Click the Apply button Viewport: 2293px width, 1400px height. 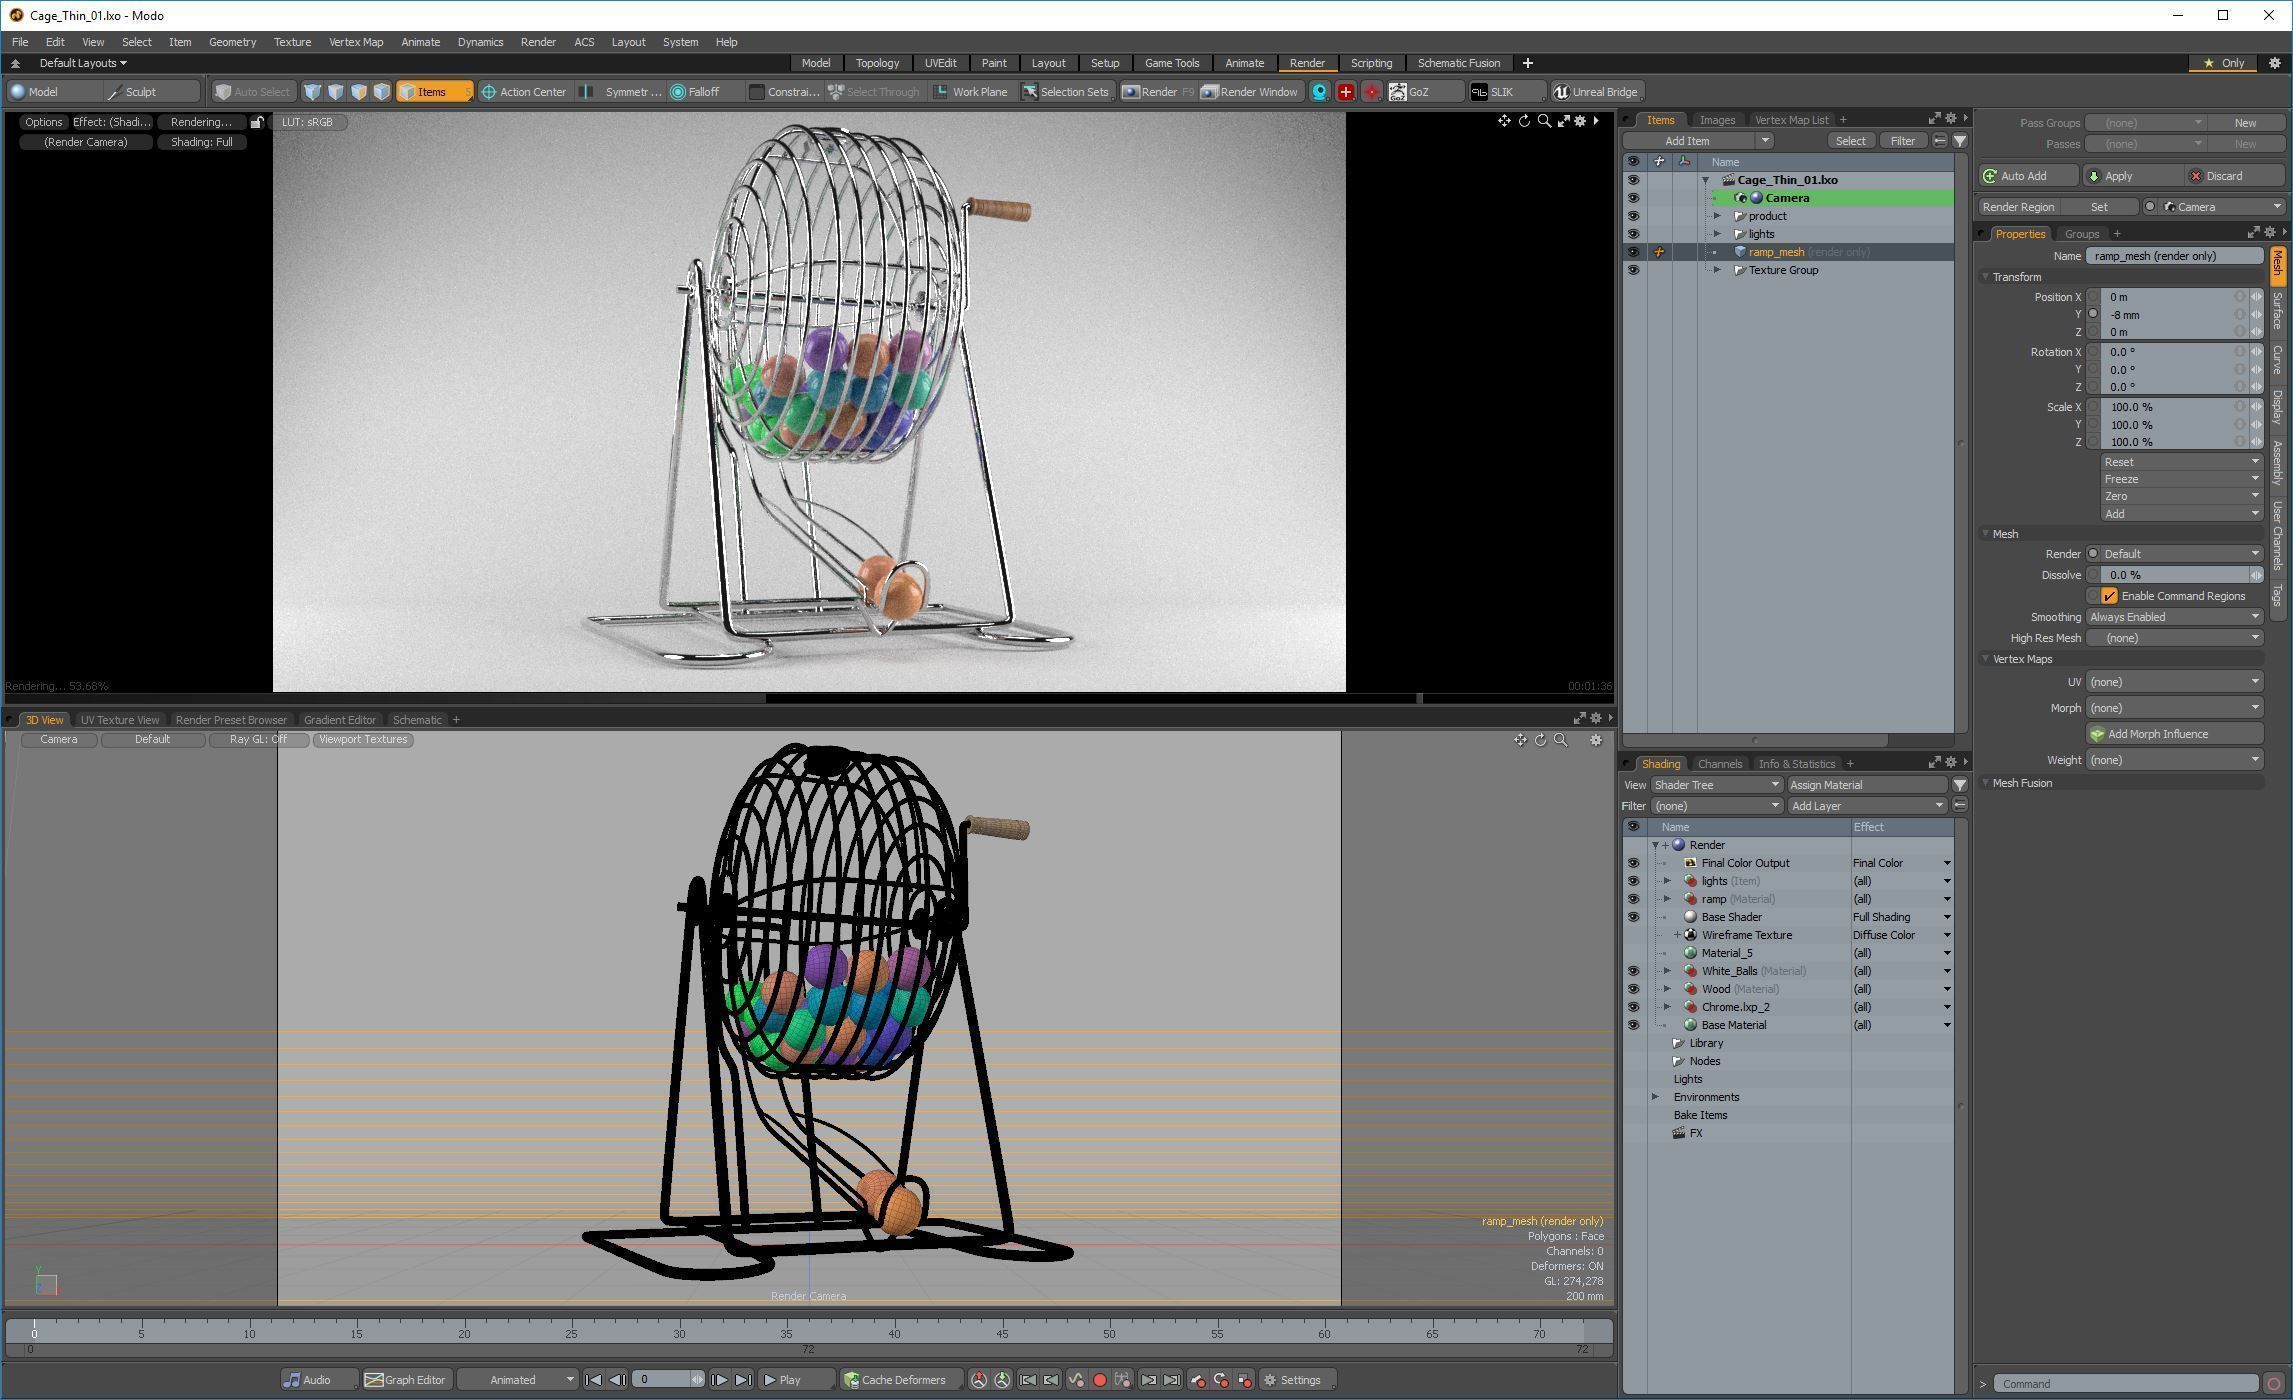tap(2131, 176)
